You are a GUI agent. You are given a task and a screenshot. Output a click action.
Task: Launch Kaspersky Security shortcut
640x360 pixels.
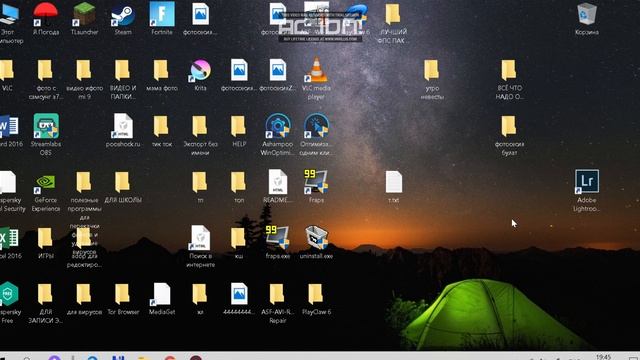[8, 182]
